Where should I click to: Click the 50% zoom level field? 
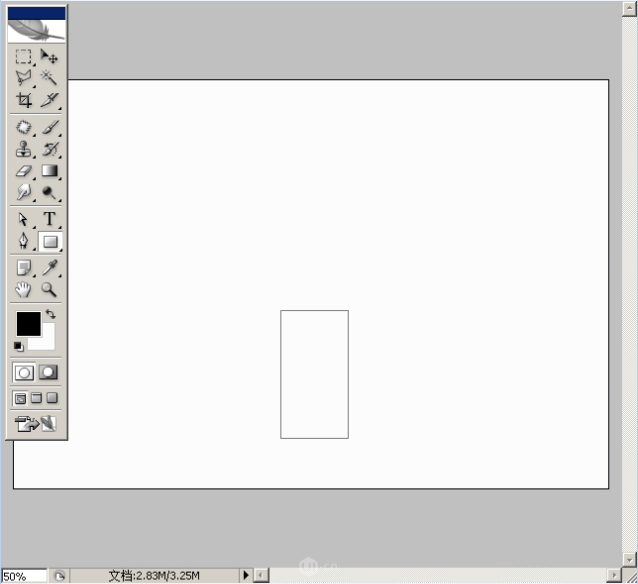[x=24, y=576]
